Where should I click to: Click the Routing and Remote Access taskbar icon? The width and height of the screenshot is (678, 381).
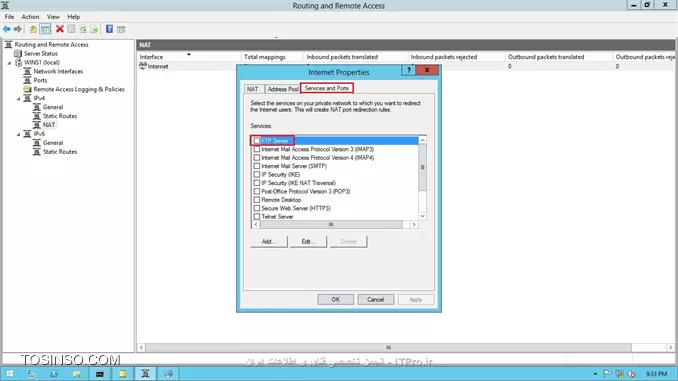click(145, 374)
